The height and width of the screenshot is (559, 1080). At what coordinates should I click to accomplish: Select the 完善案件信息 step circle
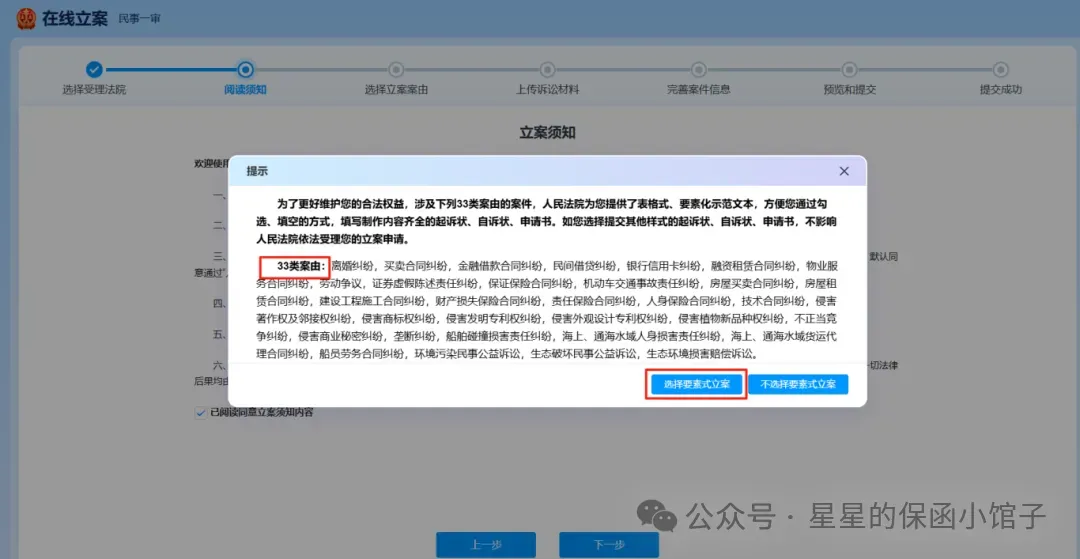698,69
